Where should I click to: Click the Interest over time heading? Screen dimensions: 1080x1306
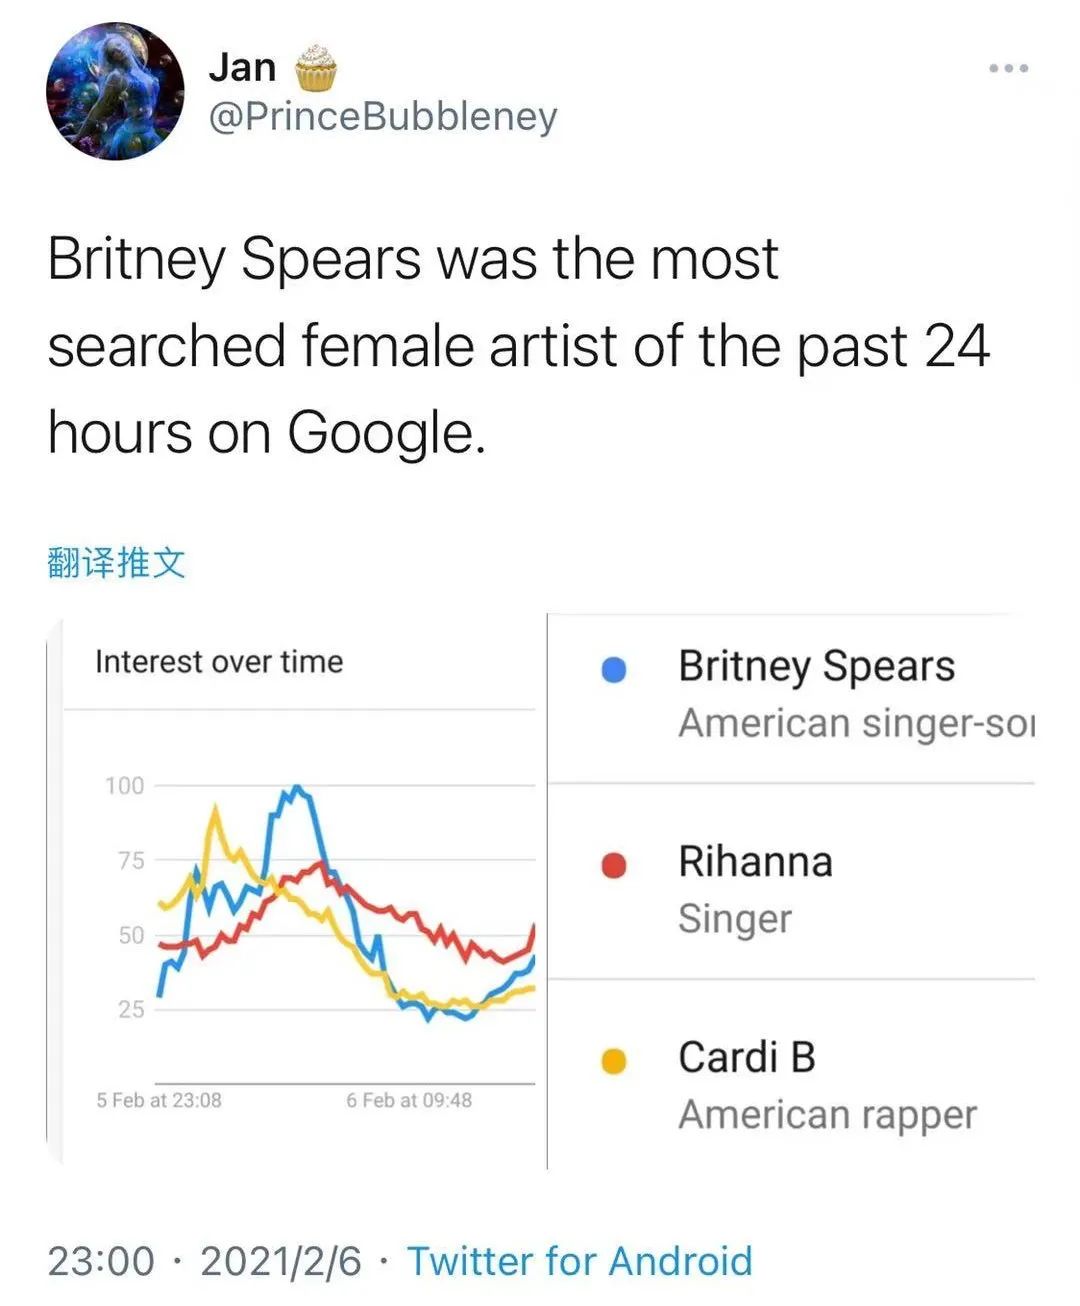click(x=219, y=662)
